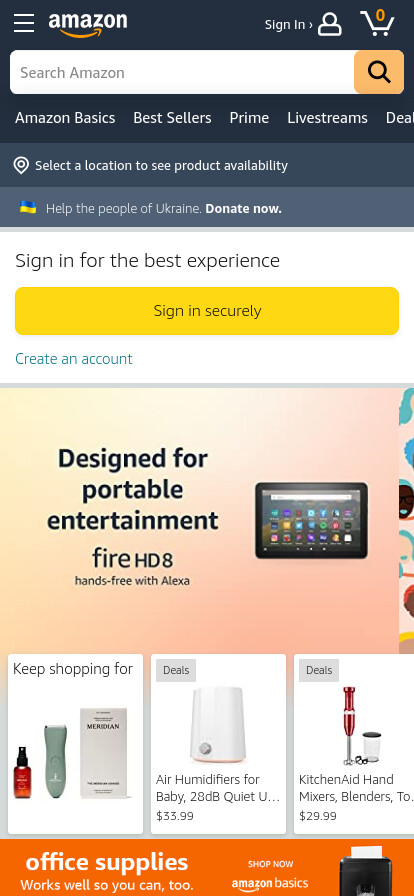The height and width of the screenshot is (896, 414).
Task: Open the shopping cart
Action: (377, 23)
